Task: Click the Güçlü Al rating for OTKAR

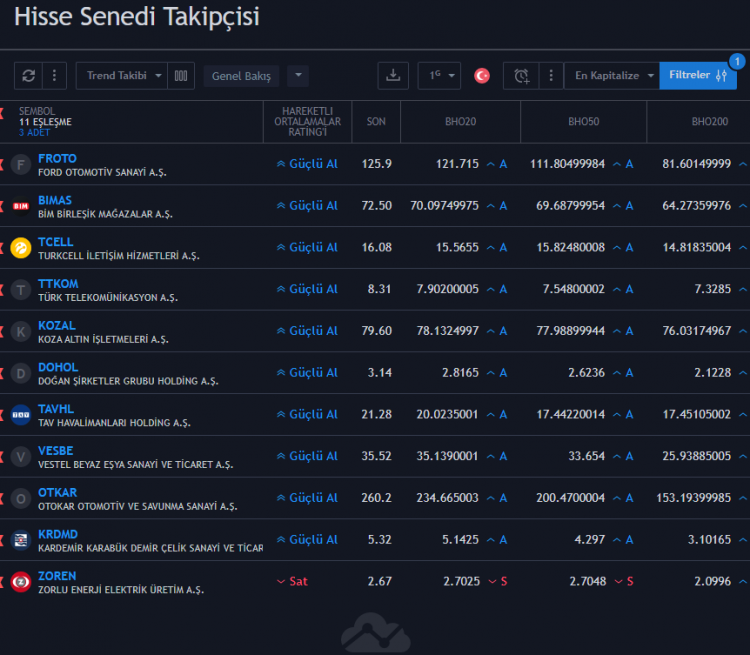Action: click(x=307, y=498)
